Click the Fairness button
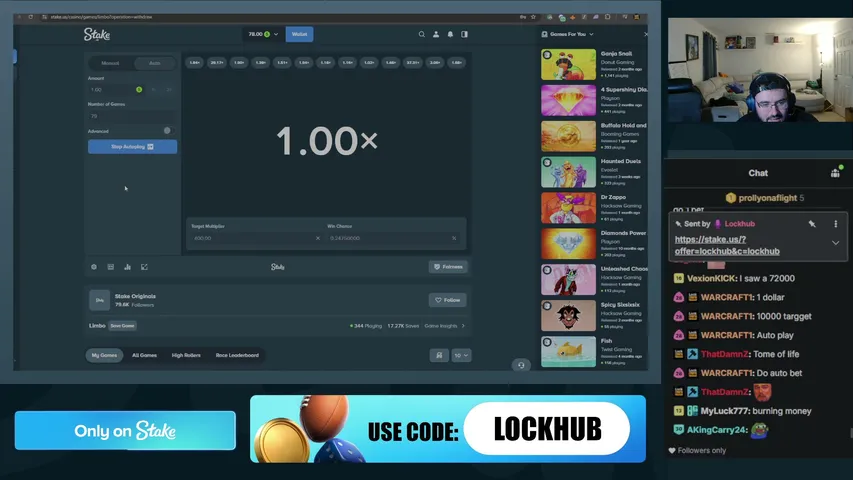 point(448,267)
